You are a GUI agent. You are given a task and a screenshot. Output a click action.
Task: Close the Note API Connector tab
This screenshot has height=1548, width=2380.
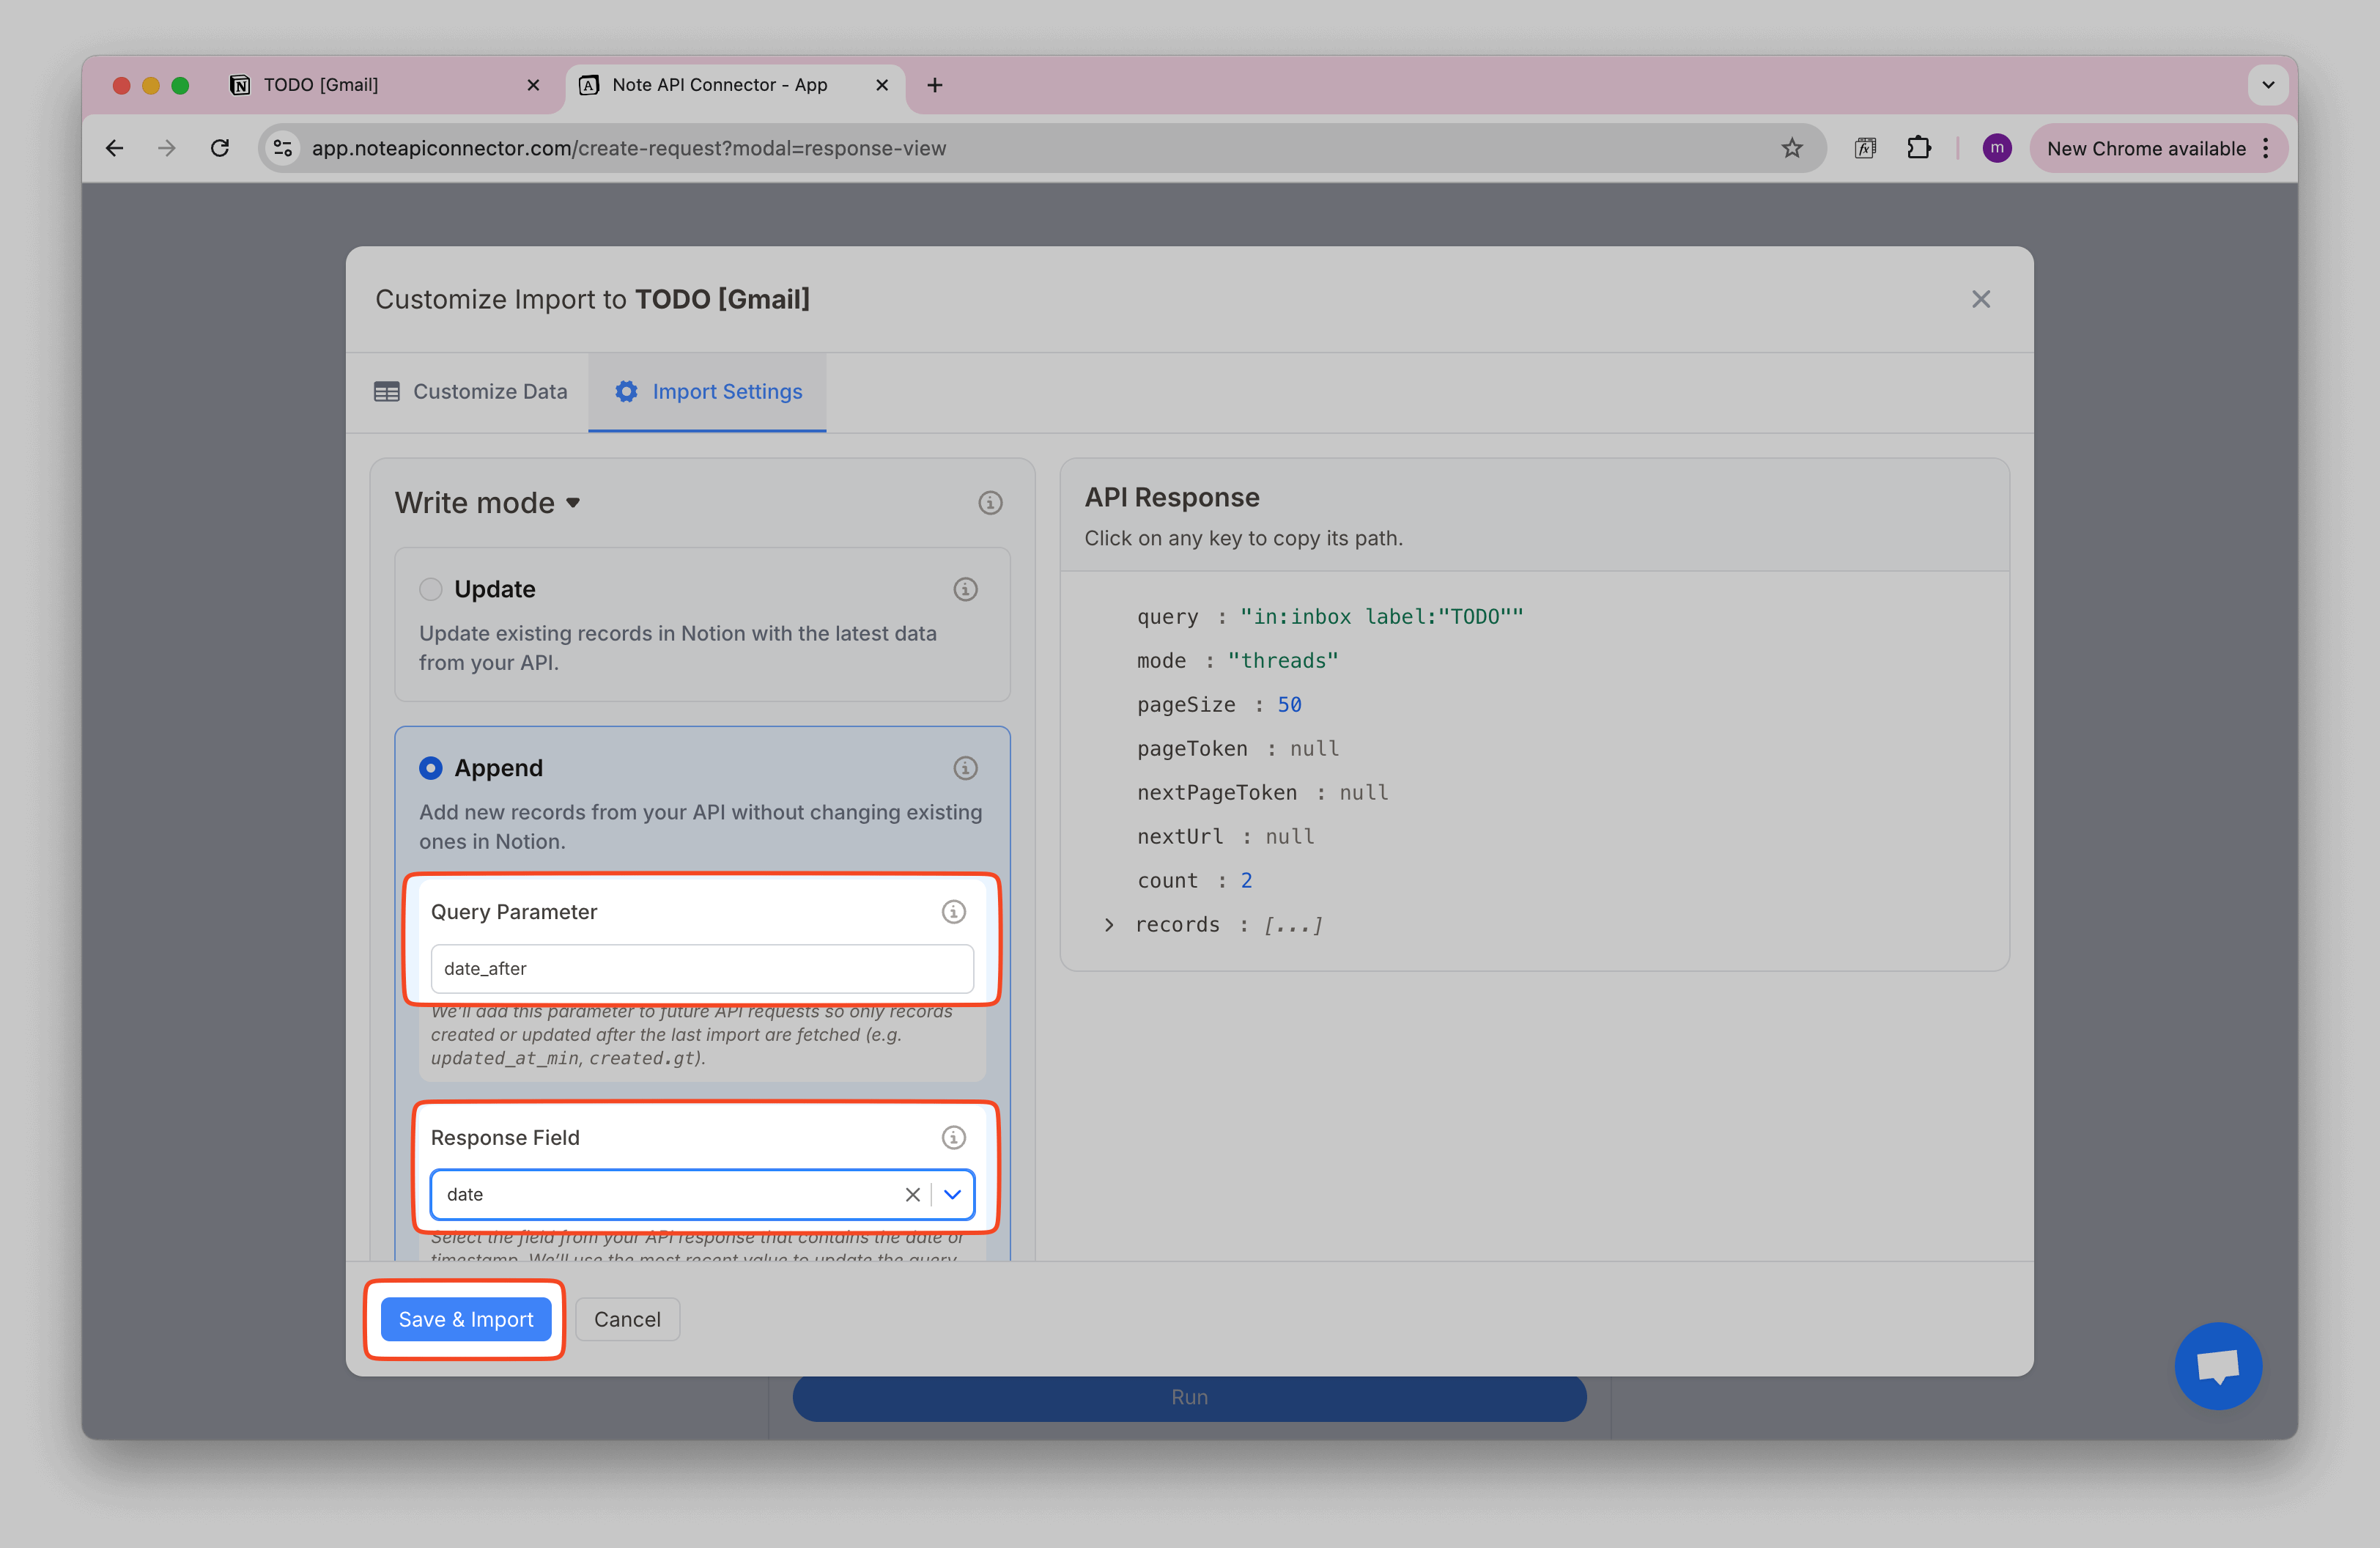(882, 85)
